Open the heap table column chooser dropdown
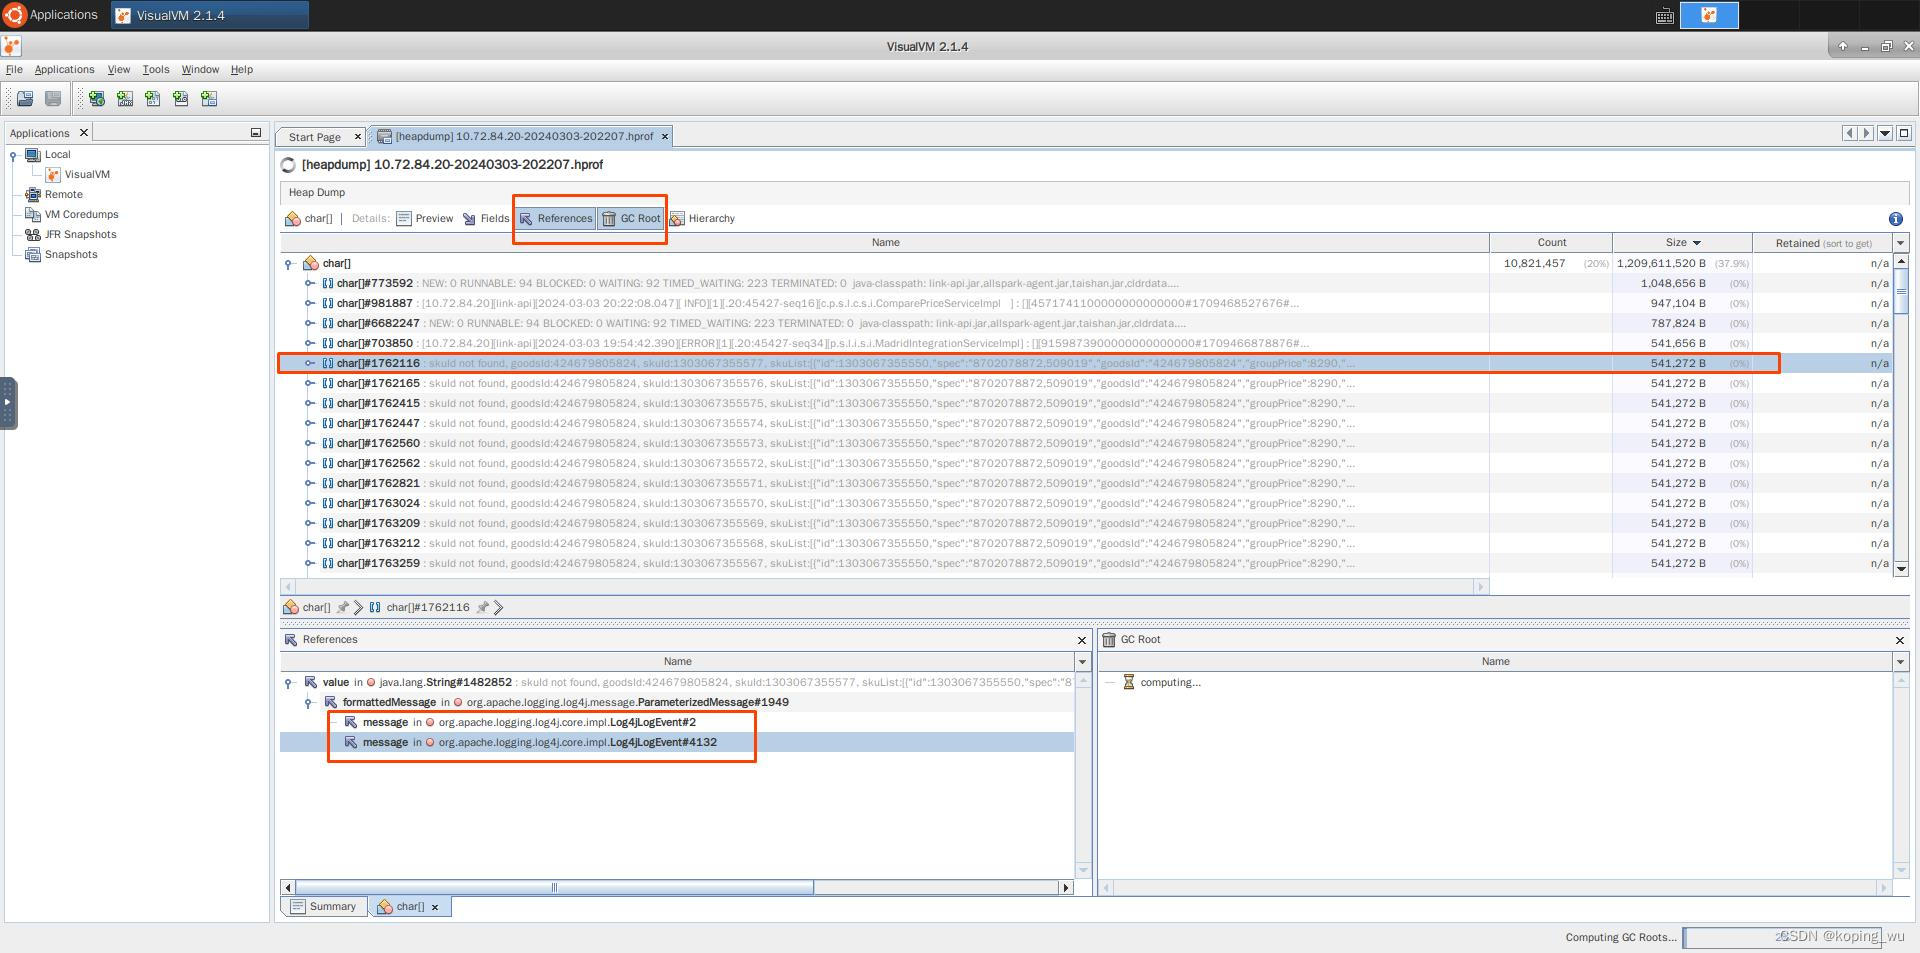Screen dimensions: 1920x953 pos(1901,242)
